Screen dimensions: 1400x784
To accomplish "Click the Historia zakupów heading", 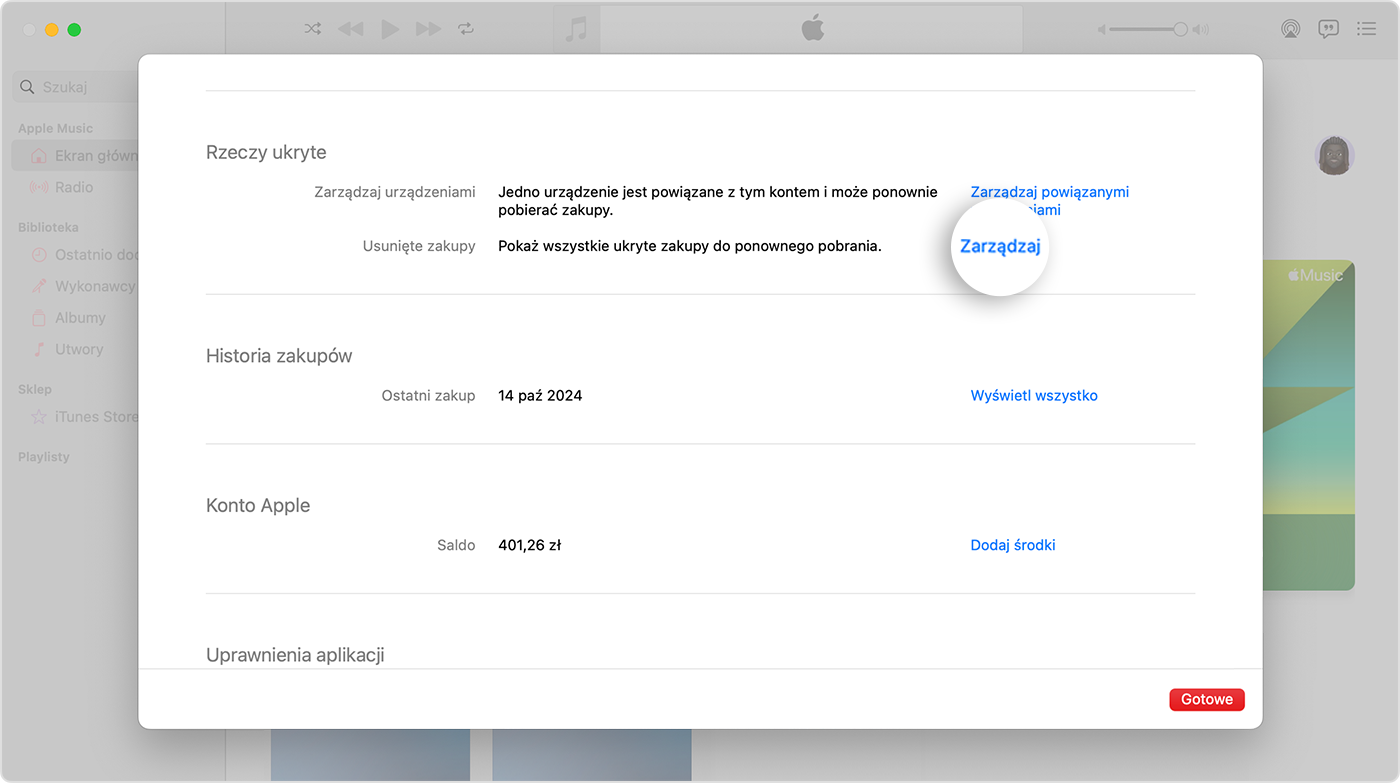I will tap(279, 356).
